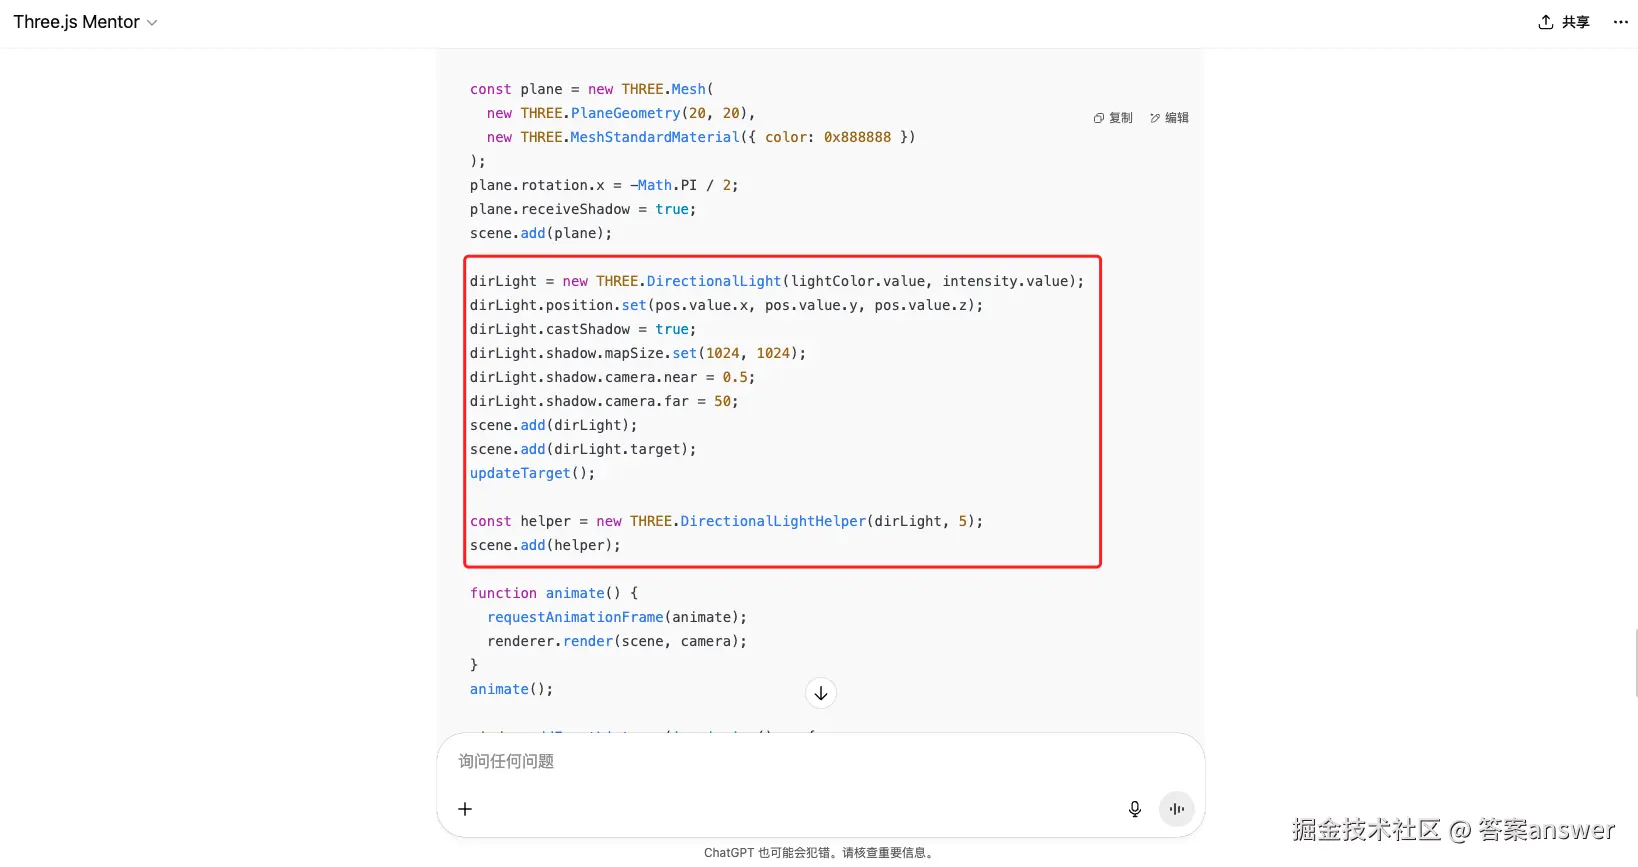This screenshot has height=867, width=1638.
Task: Click the 'scene.add(plane);' code line
Action: [x=541, y=233]
